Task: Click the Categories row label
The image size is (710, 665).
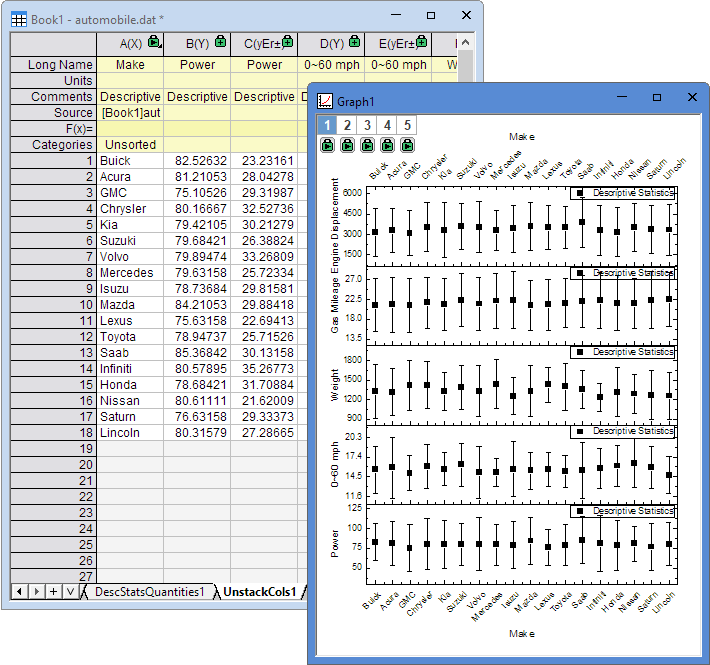Action: [53, 144]
